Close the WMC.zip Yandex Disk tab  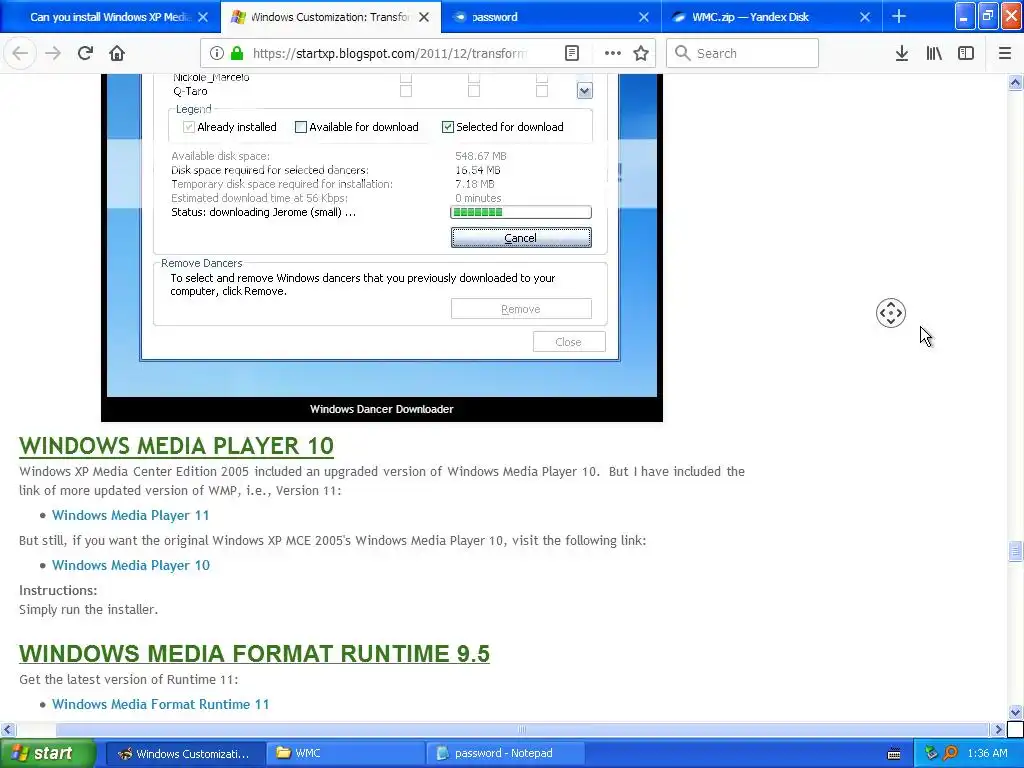click(x=865, y=17)
